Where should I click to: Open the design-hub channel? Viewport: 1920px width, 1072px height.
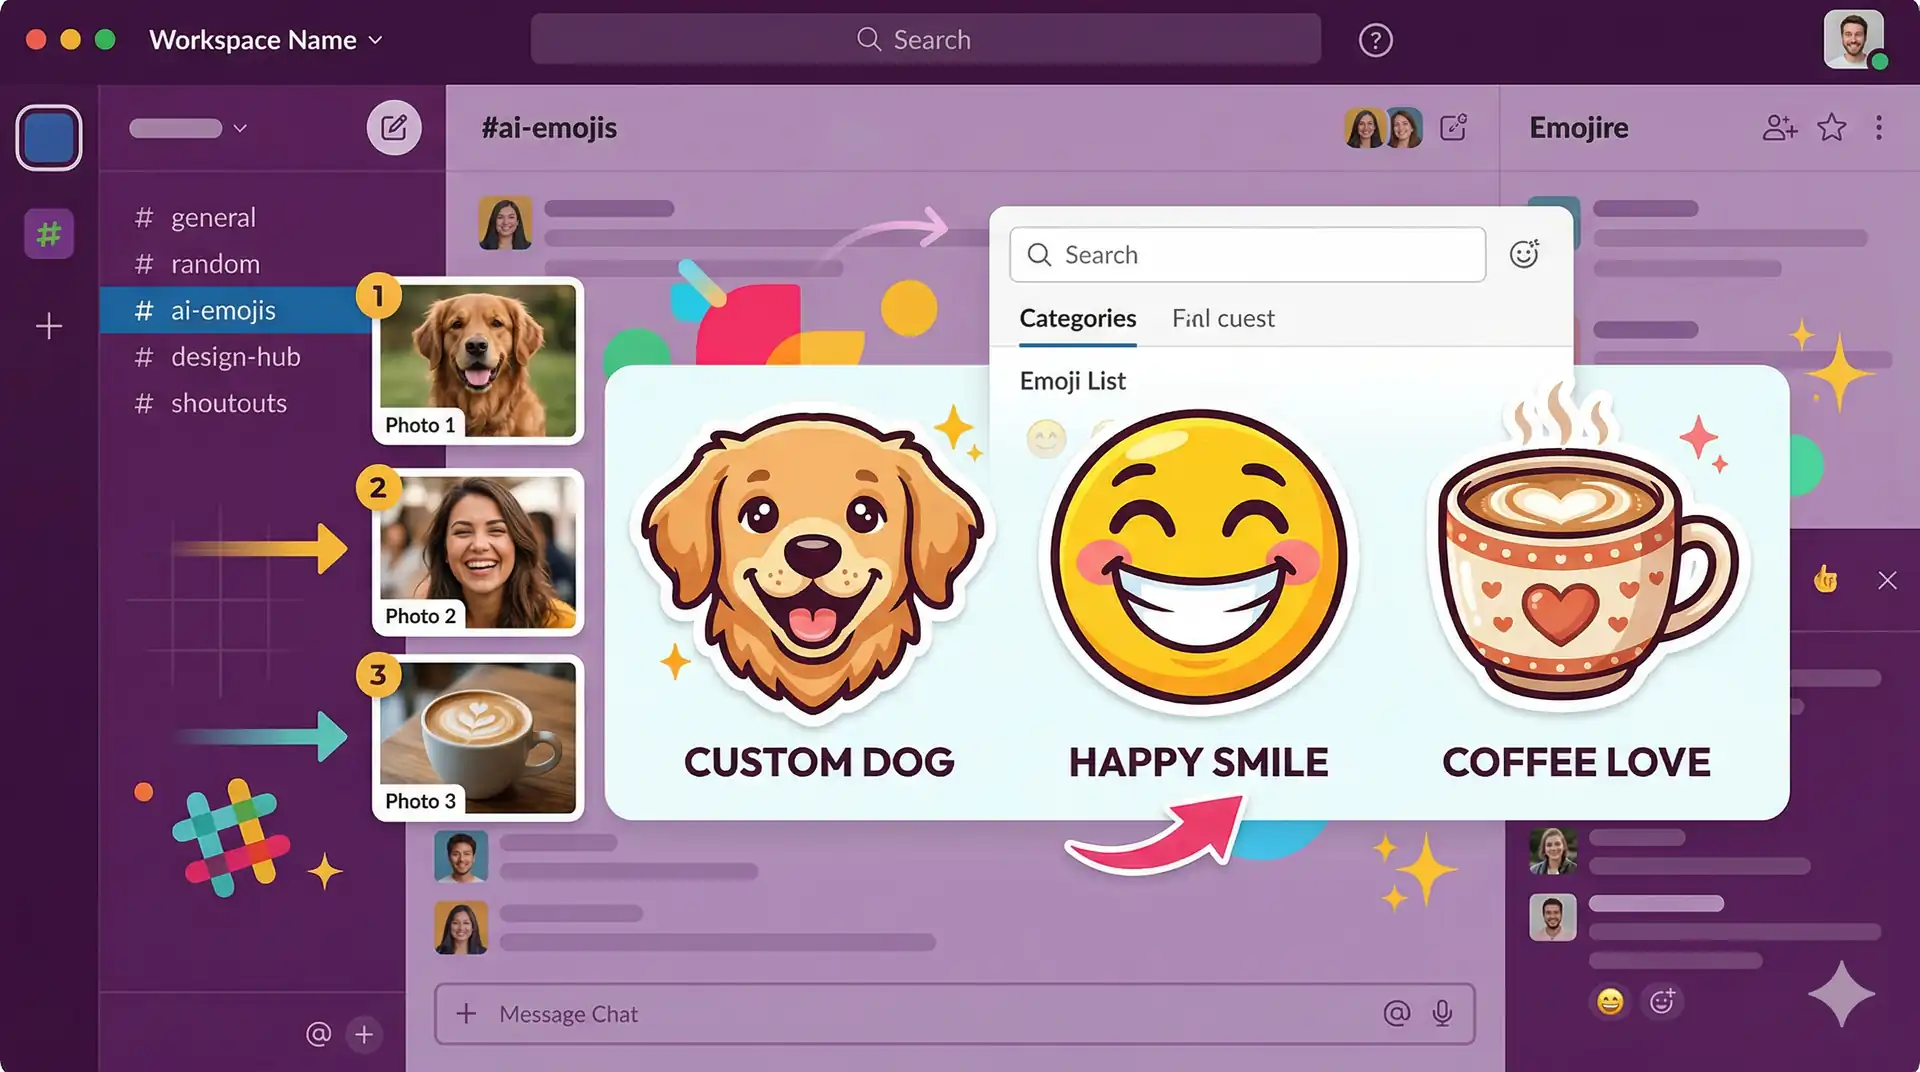(x=235, y=357)
